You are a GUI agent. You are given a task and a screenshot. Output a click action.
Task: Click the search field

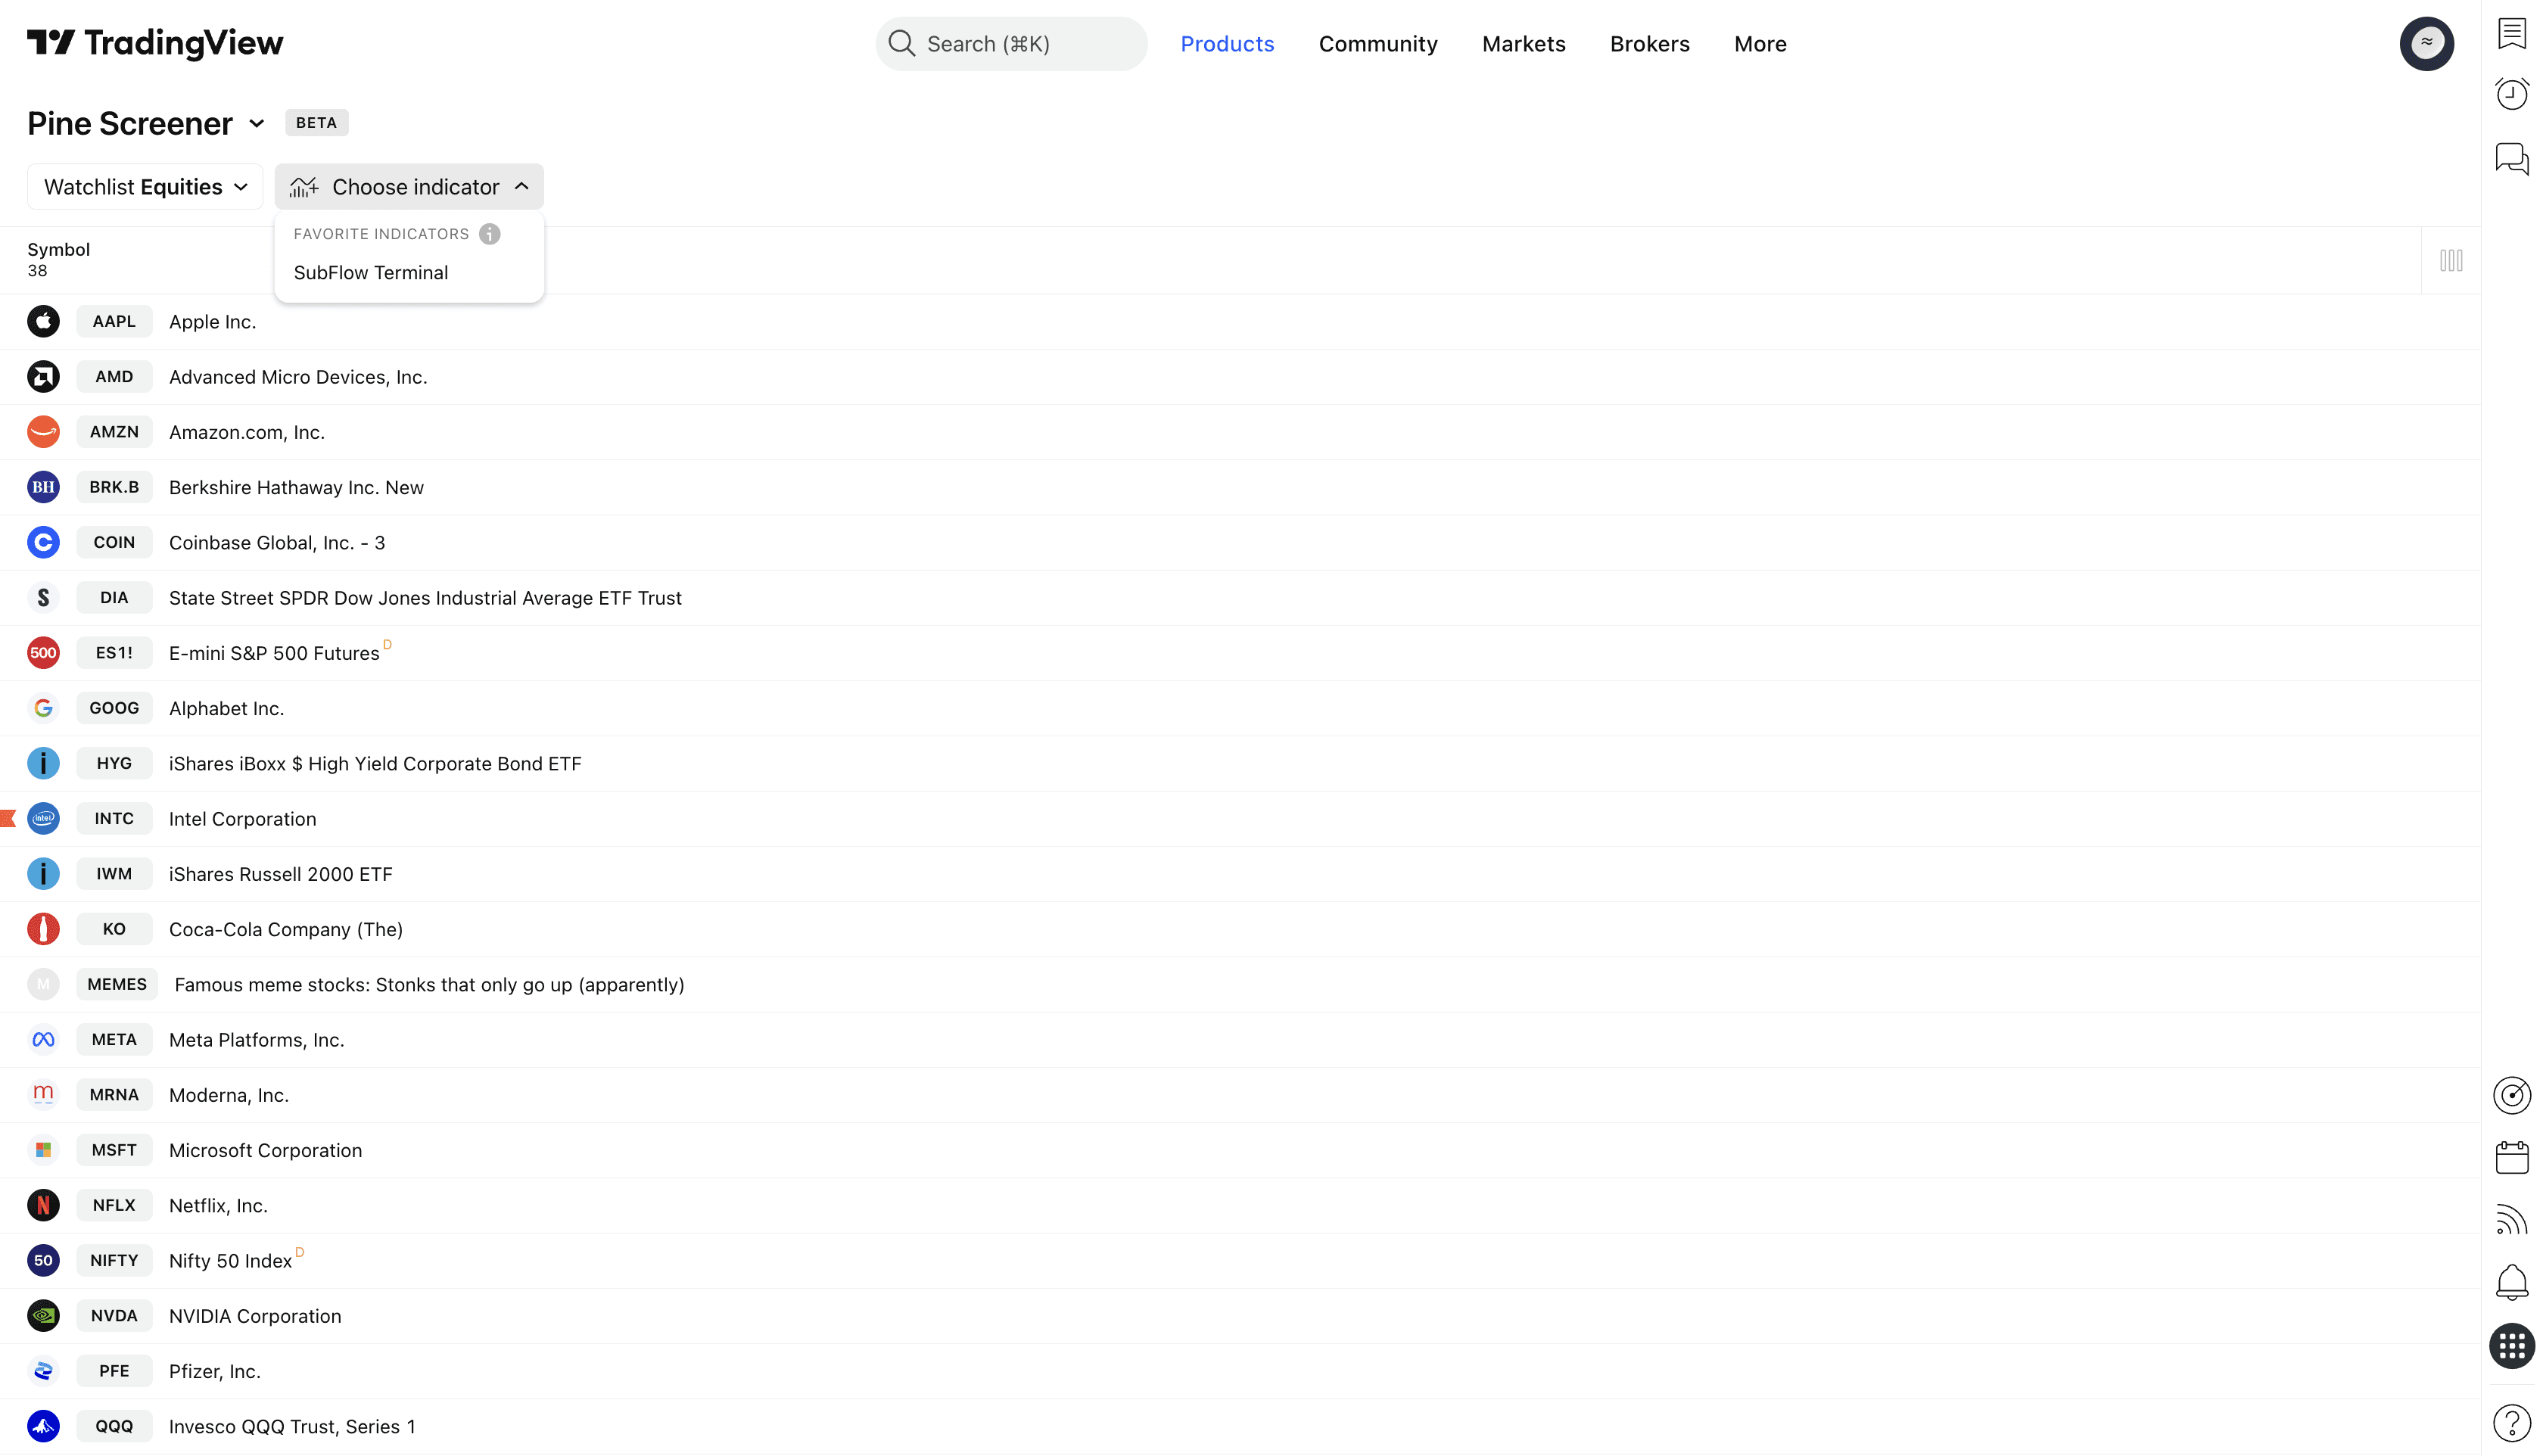tap(1010, 44)
